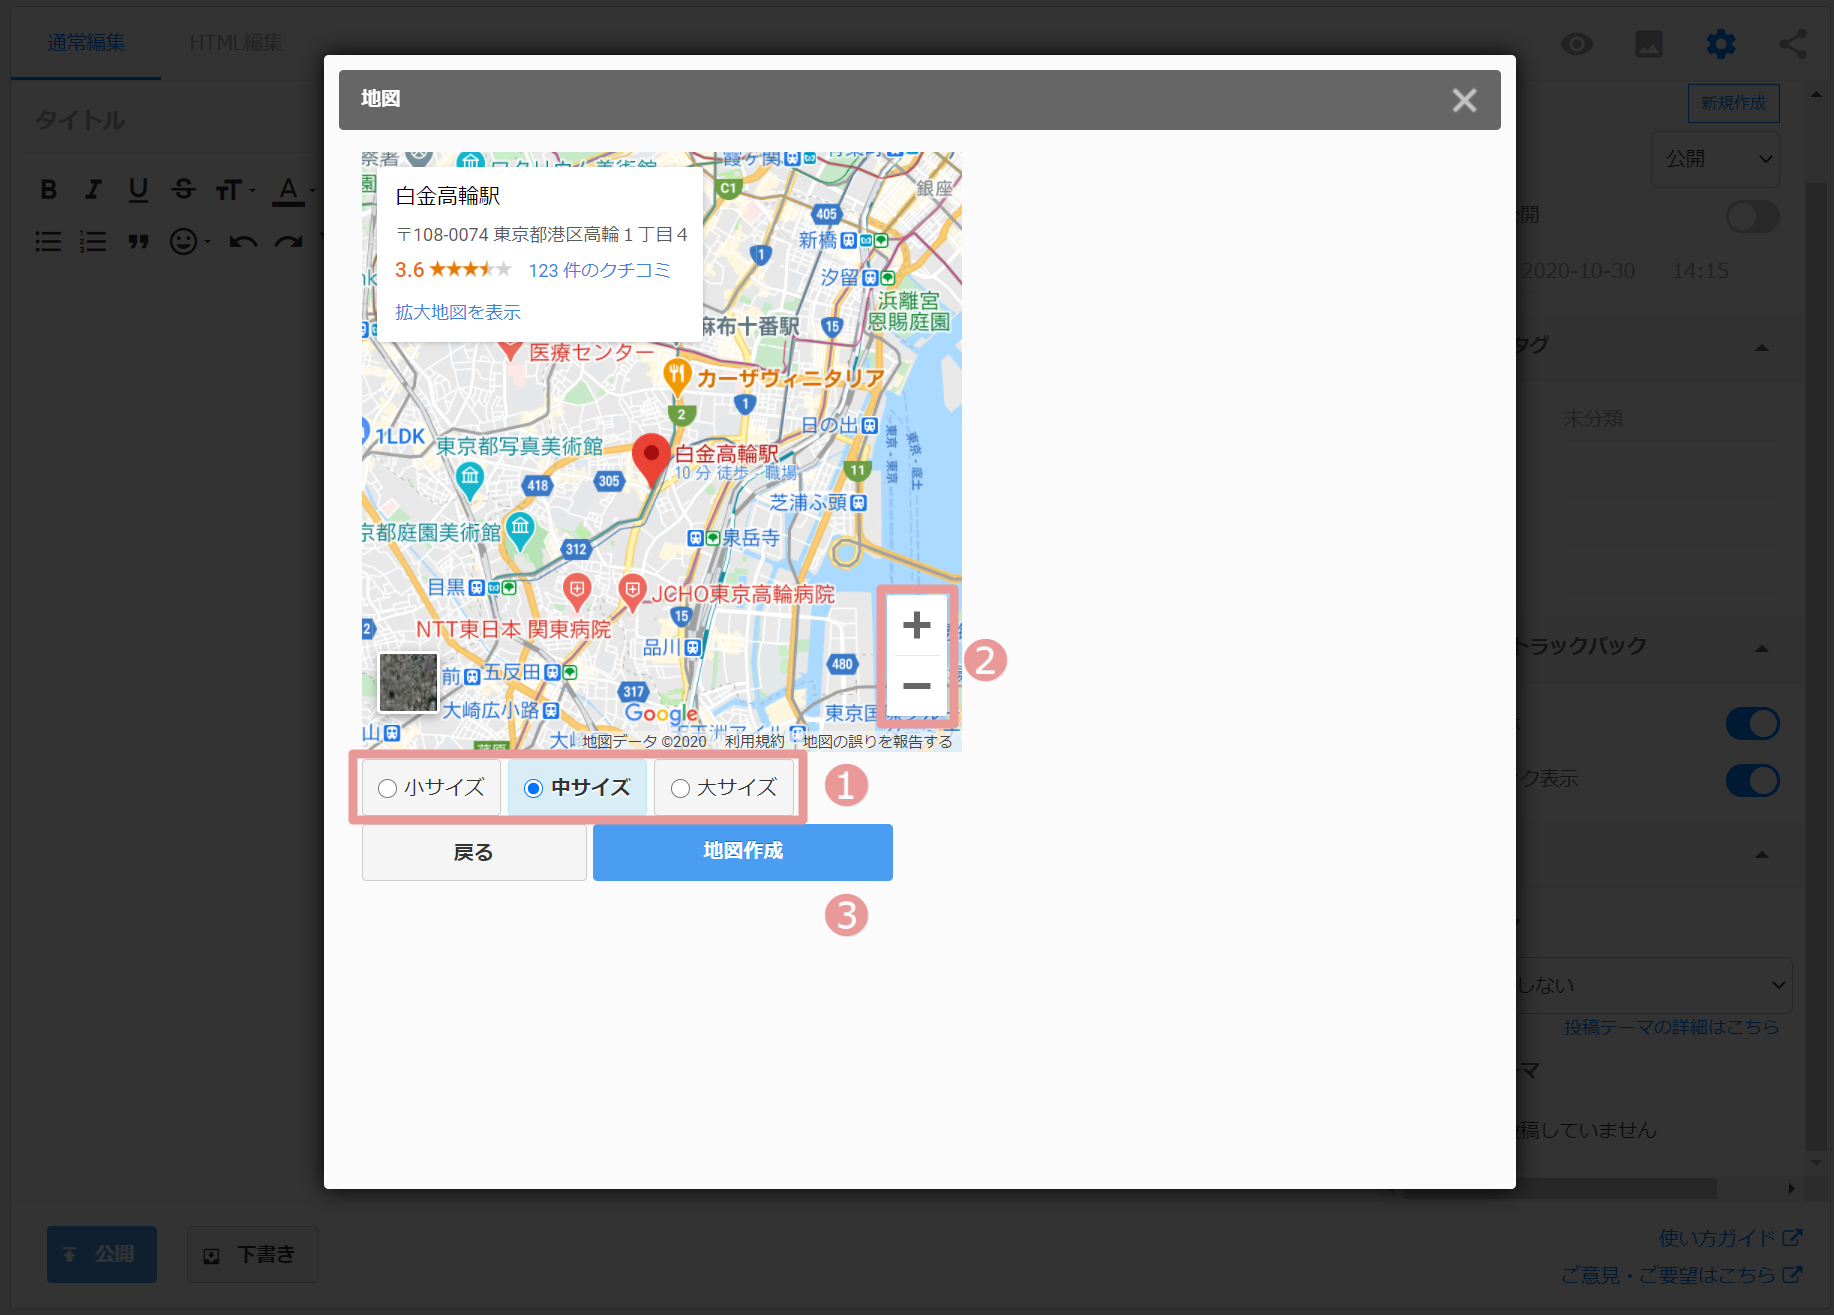Screen dimensions: 1834x1315
Task: Zoom in the map with plus
Action: click(x=917, y=626)
